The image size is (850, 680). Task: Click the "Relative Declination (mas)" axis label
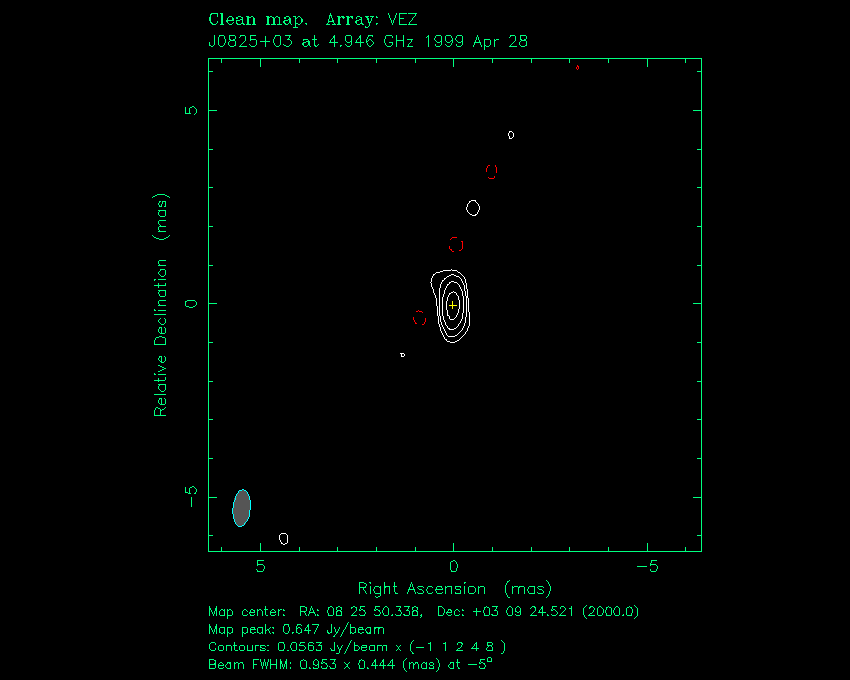pyautogui.click(x=161, y=305)
